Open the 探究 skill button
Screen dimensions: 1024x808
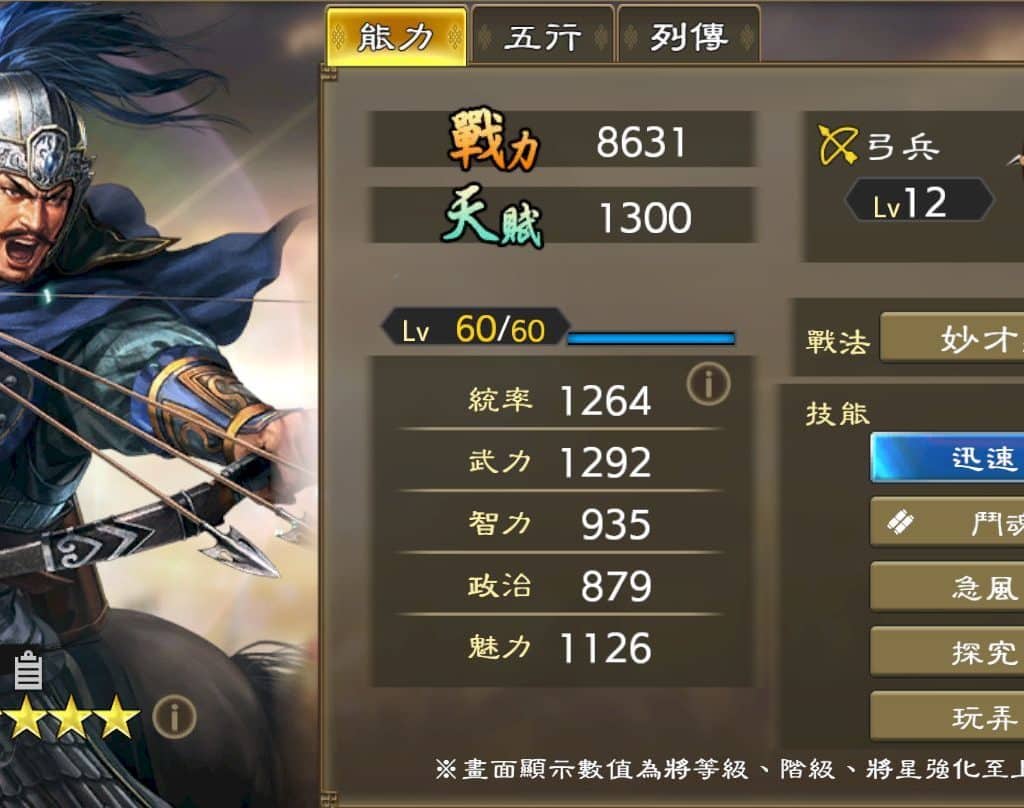click(x=947, y=651)
